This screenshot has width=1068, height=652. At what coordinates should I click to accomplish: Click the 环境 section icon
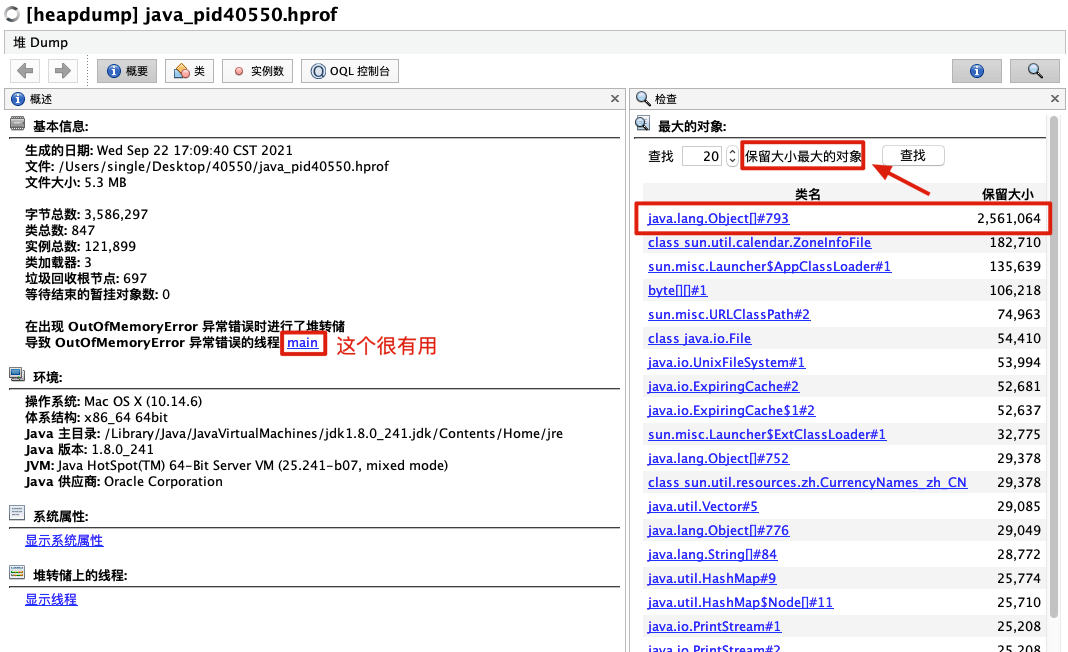coord(18,375)
